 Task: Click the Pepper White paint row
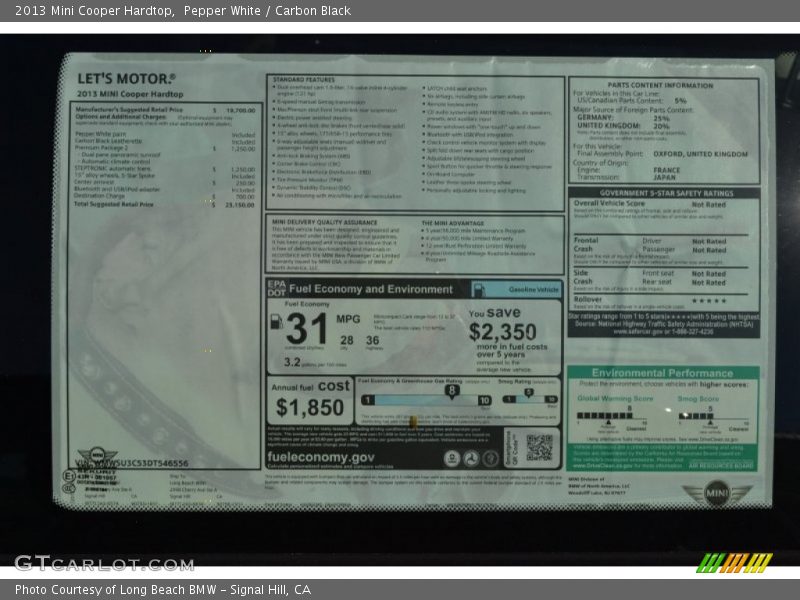point(165,134)
